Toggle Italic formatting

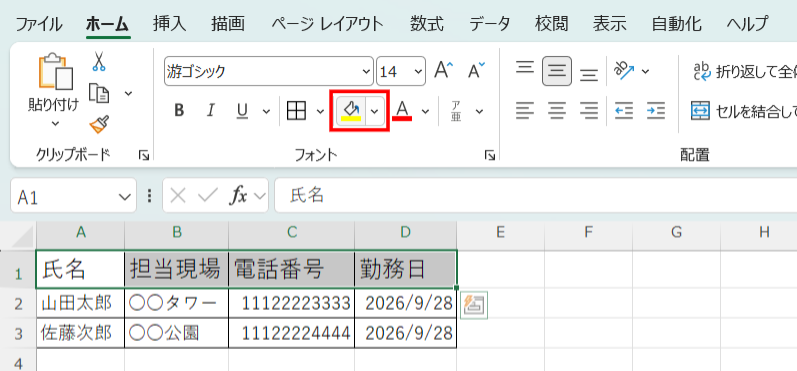[x=210, y=111]
